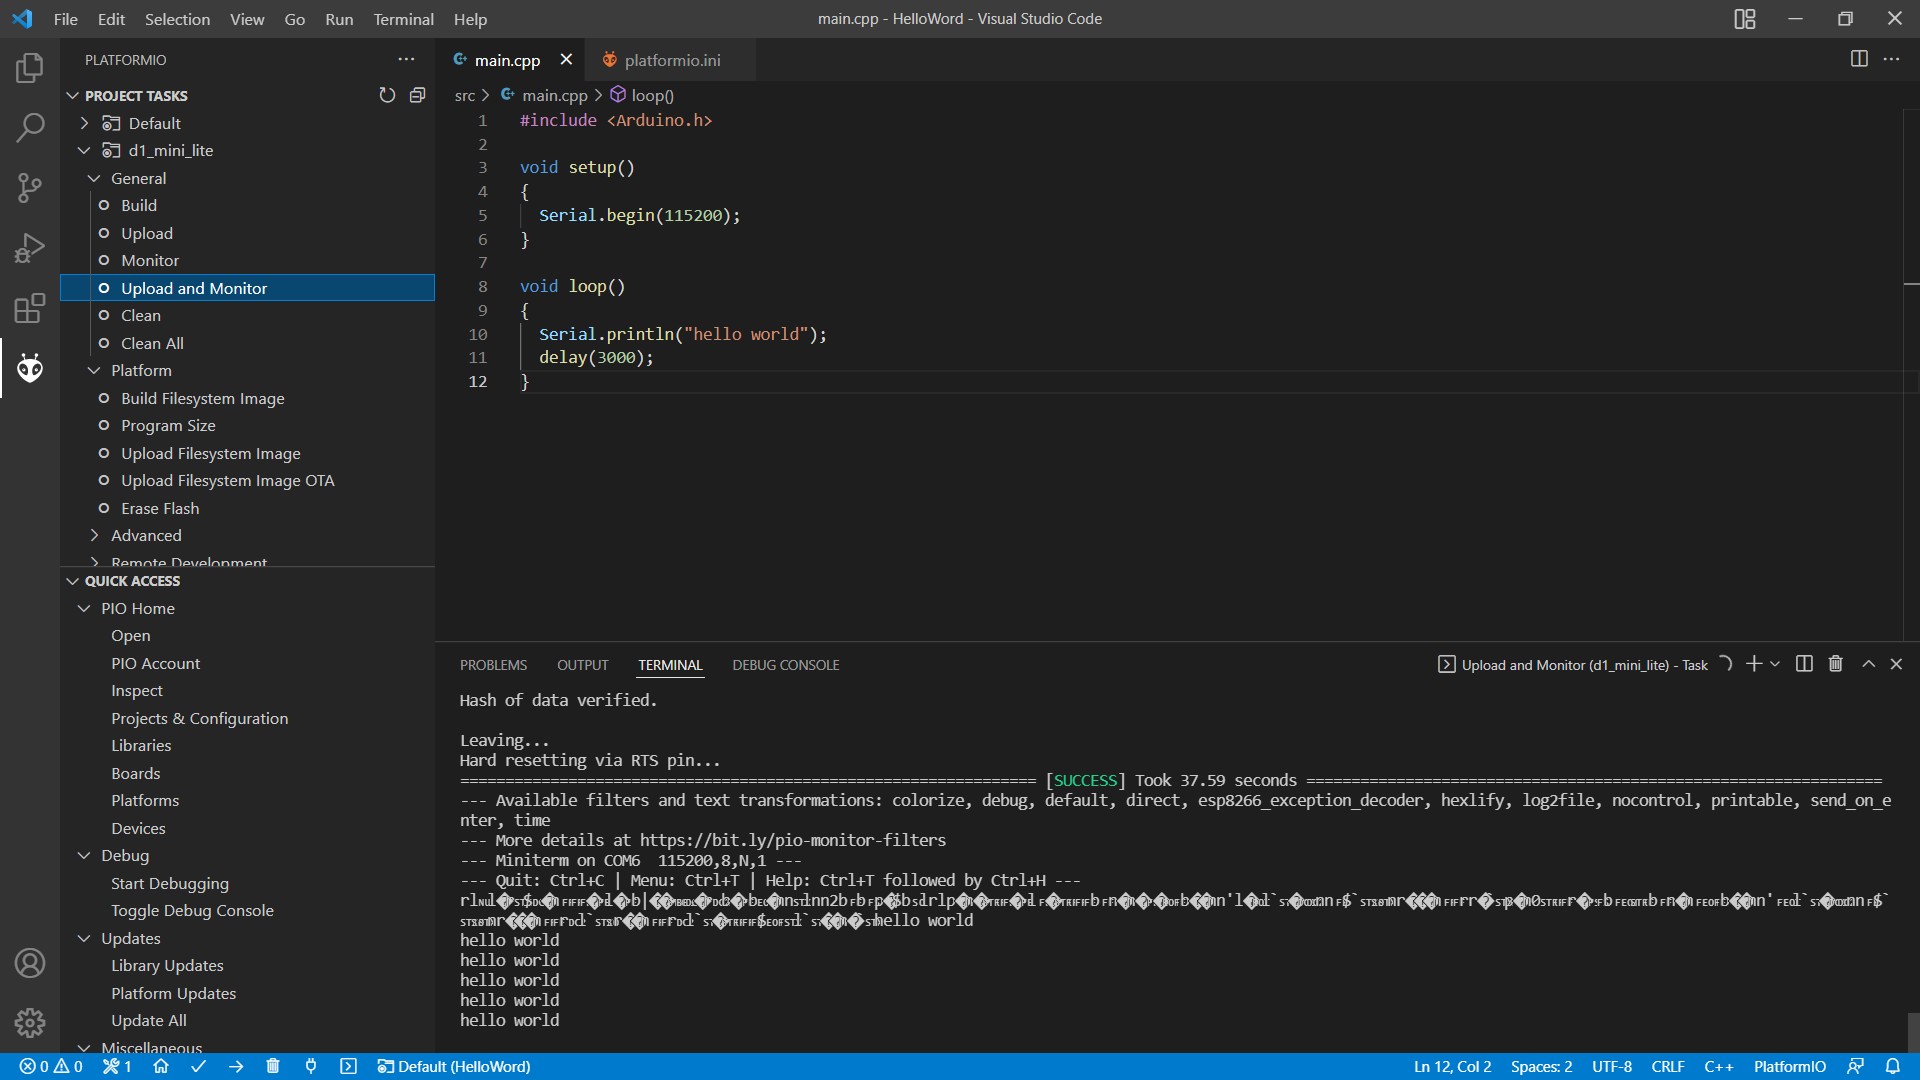Maximize the terminal panel size
Screen dimensions: 1920x1080
click(1868, 664)
